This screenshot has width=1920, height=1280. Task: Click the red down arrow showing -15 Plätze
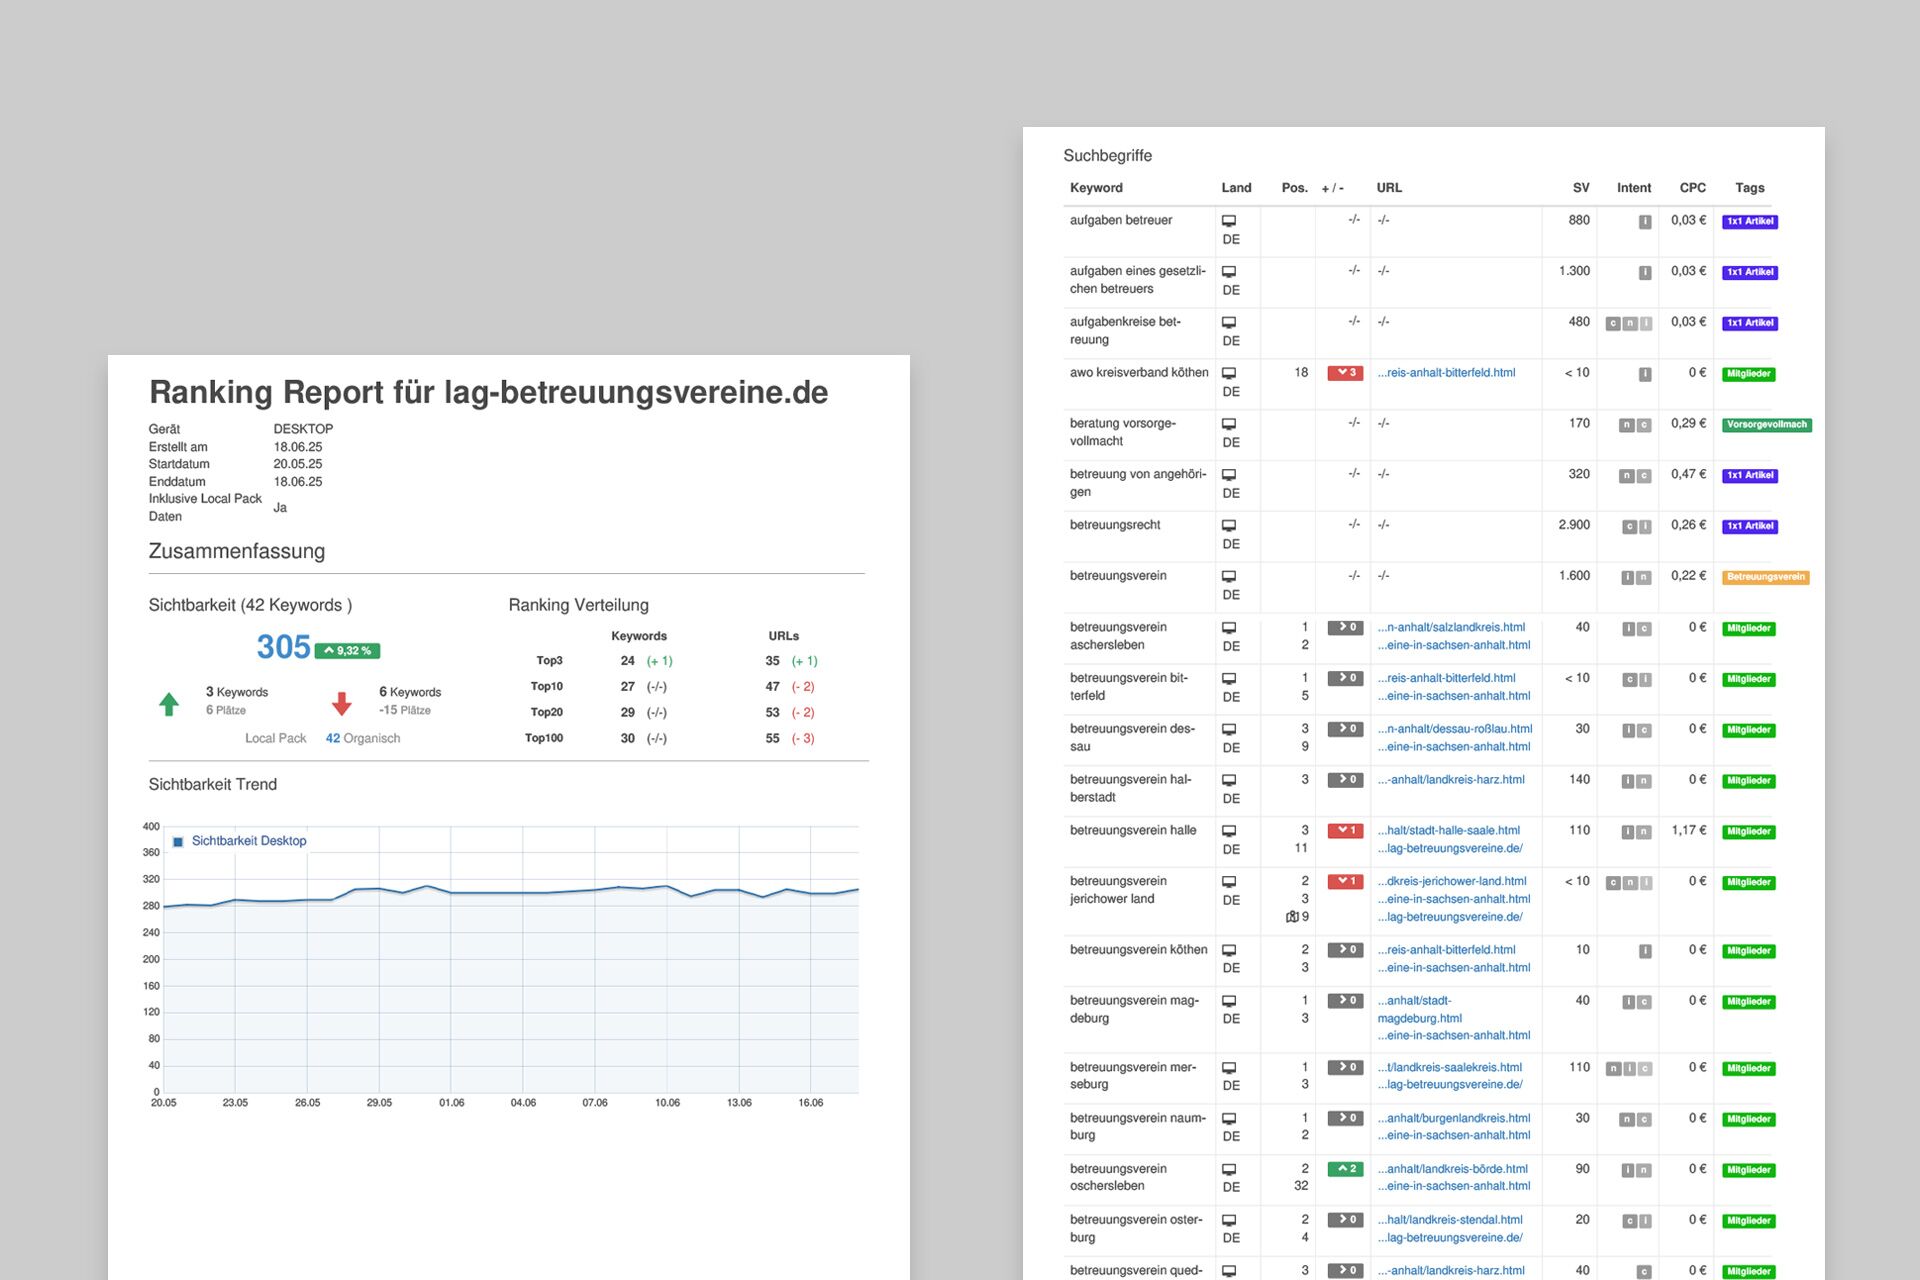(x=341, y=701)
